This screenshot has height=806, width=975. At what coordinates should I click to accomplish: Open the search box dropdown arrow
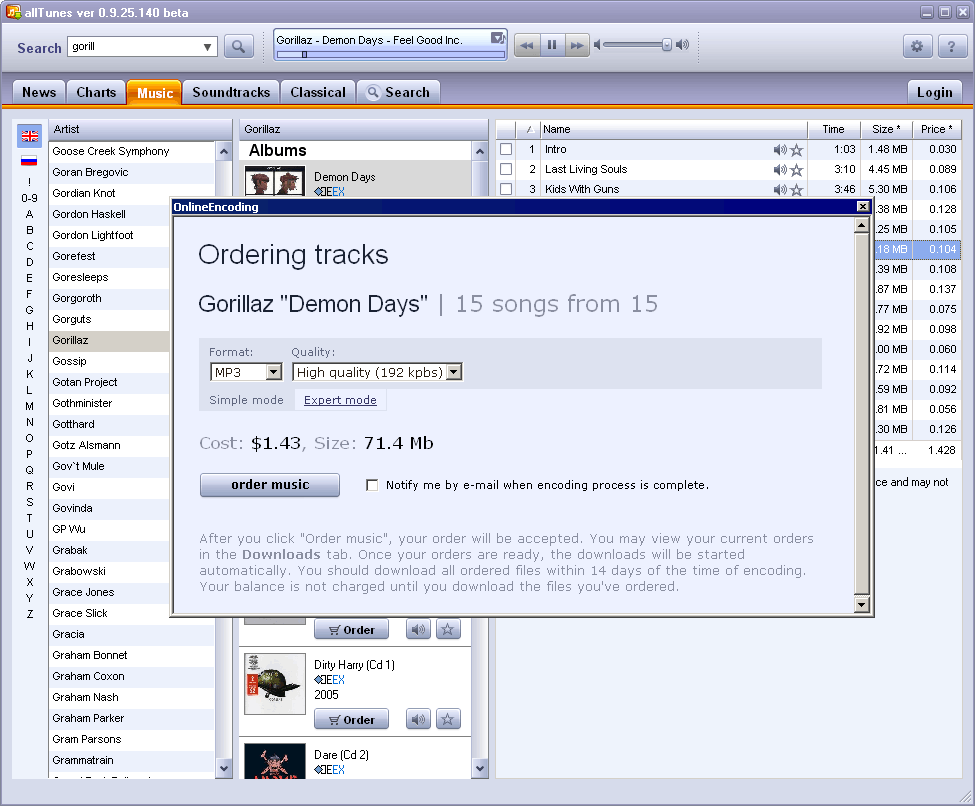click(x=208, y=47)
